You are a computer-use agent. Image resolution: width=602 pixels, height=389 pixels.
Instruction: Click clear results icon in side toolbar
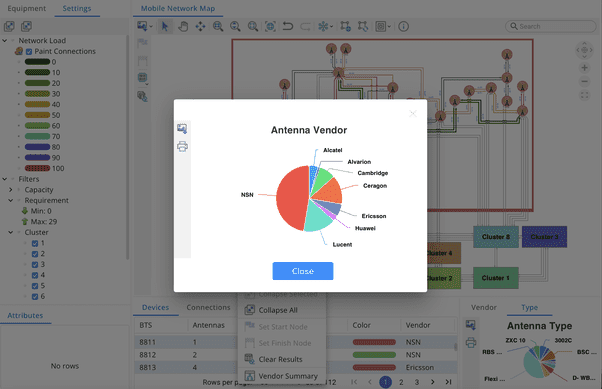pyautogui.click(x=142, y=96)
